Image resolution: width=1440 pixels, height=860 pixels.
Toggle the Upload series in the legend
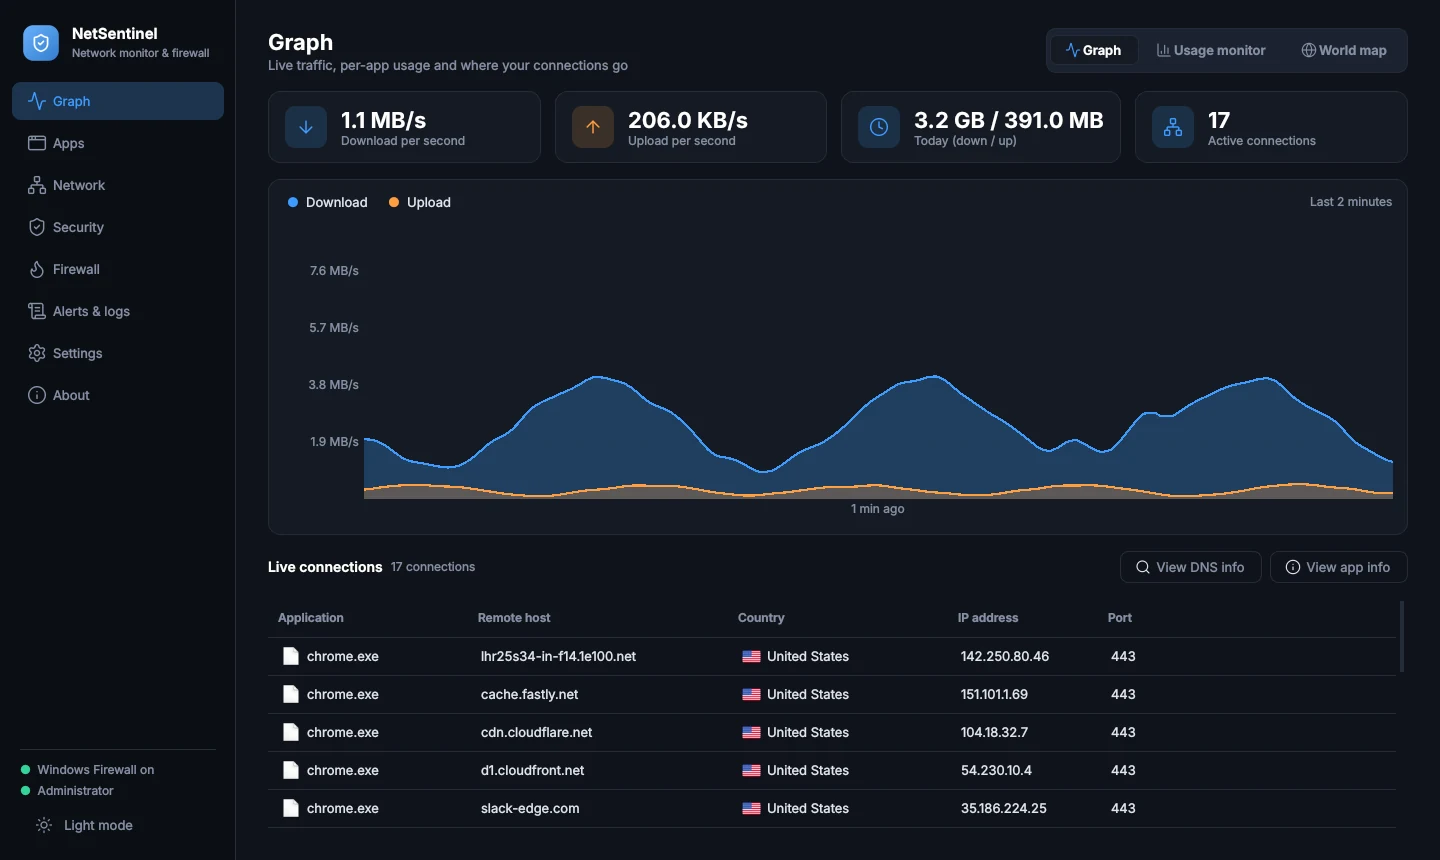(x=420, y=202)
